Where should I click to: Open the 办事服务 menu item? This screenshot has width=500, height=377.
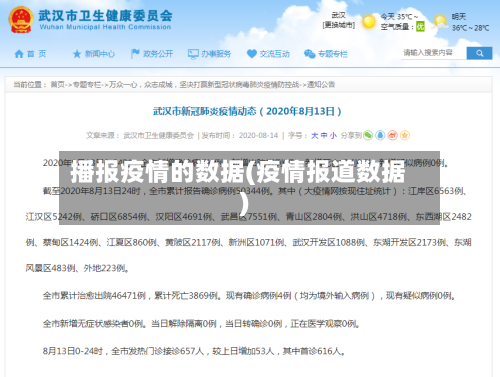click(x=216, y=54)
